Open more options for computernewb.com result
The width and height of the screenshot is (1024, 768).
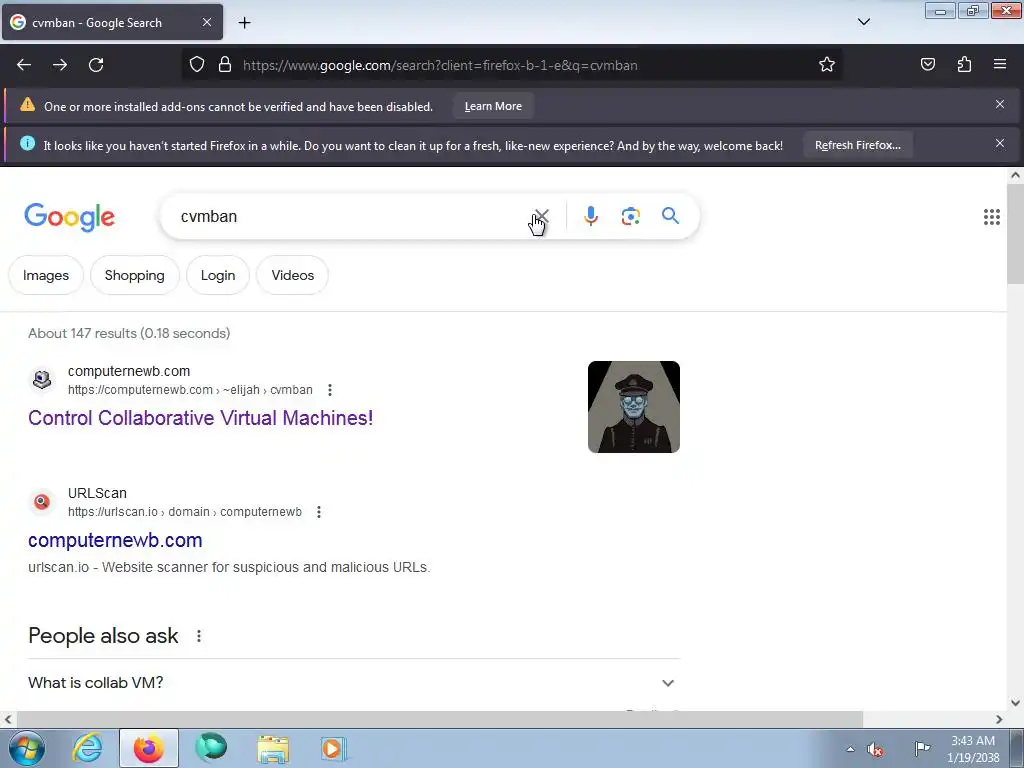coord(330,390)
